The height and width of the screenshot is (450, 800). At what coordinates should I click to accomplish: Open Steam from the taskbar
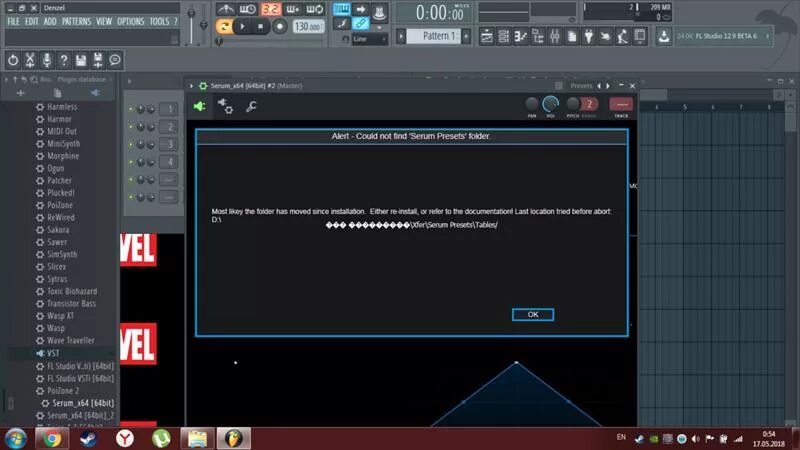[x=88, y=438]
